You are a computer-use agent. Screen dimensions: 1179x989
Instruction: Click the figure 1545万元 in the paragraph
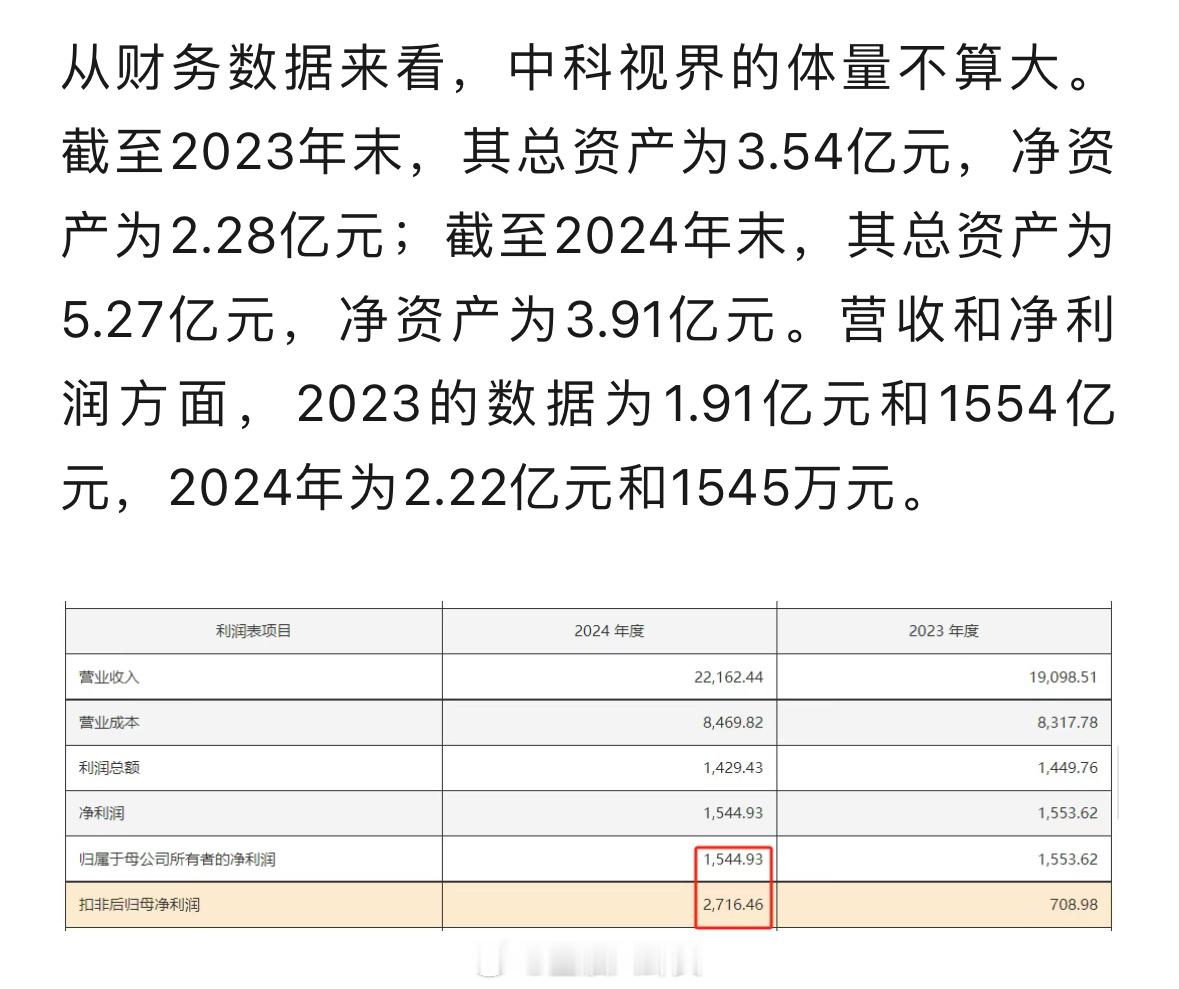click(782, 488)
